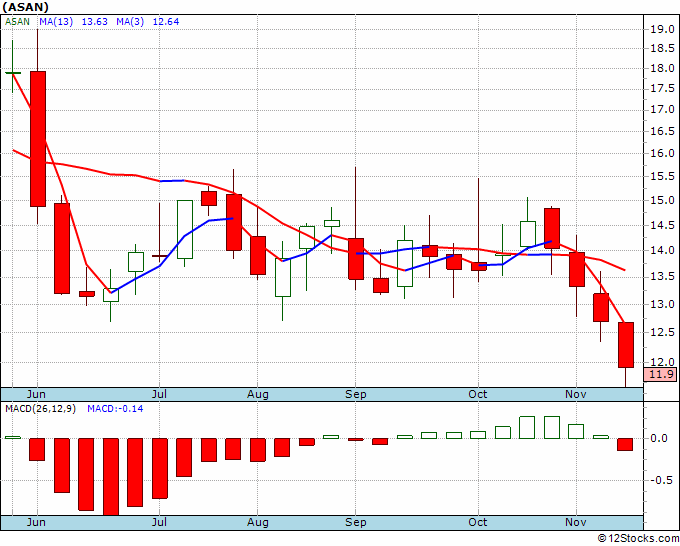The image size is (680, 546).
Task: Select the MA(3) legend label
Action: pyautogui.click(x=130, y=22)
